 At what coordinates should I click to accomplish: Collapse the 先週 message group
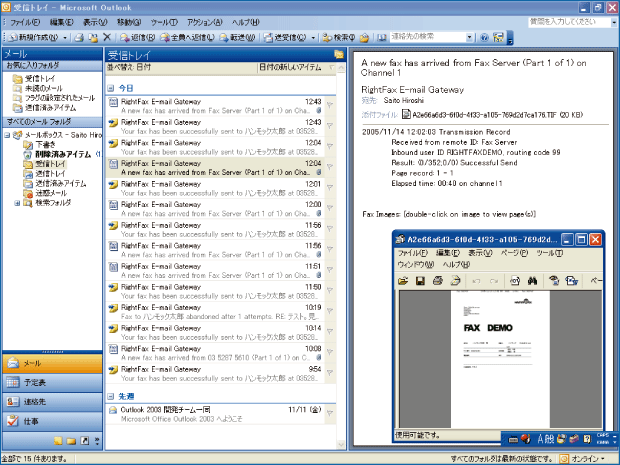tap(111, 396)
